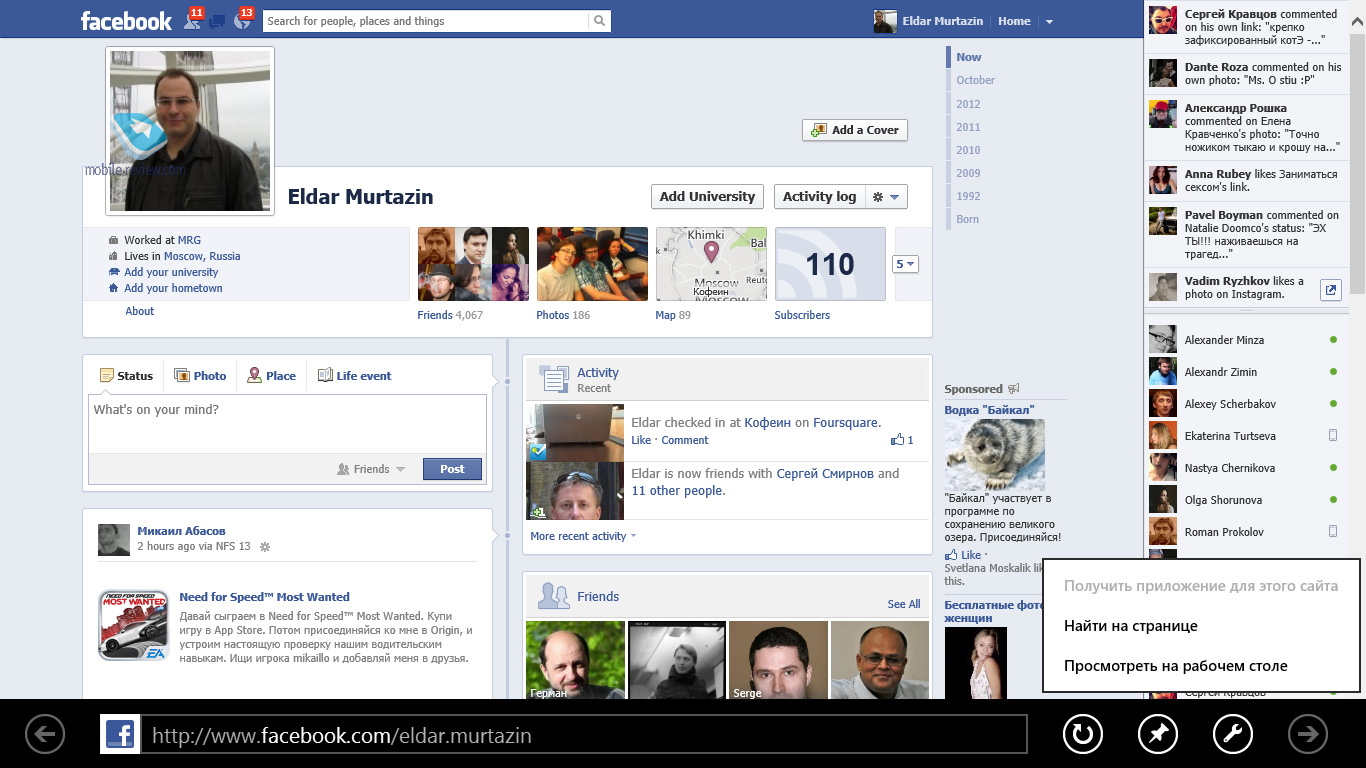Click the Post button

click(x=452, y=469)
